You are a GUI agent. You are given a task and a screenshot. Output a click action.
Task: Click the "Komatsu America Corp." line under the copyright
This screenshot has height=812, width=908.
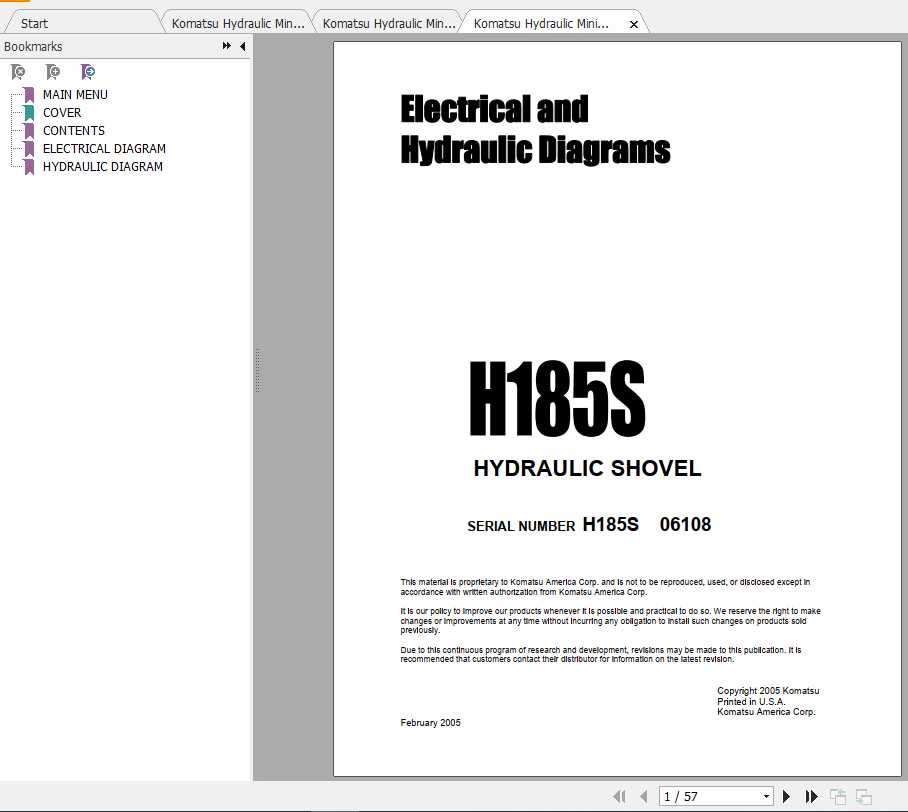[766, 712]
